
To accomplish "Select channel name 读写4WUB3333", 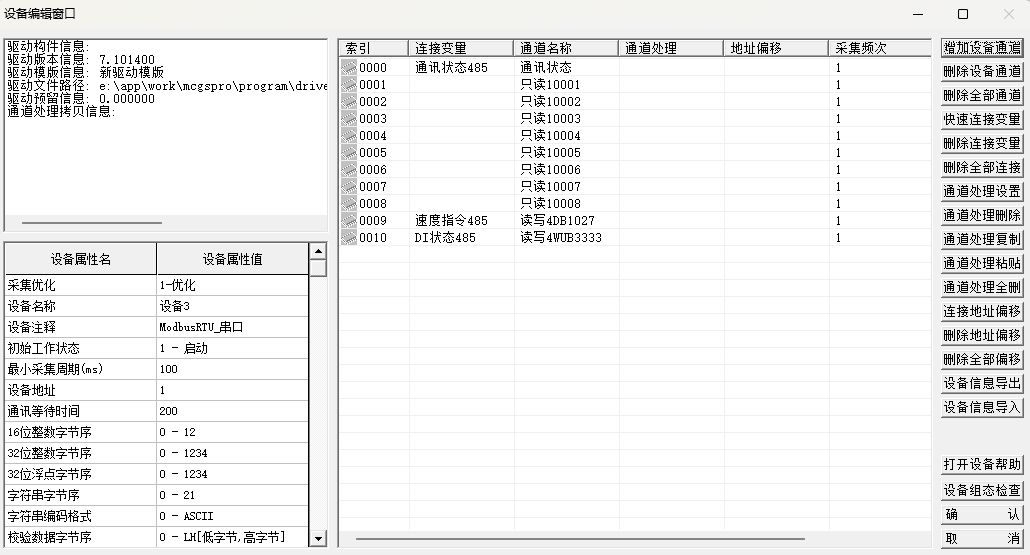I will pyautogui.click(x=561, y=238).
